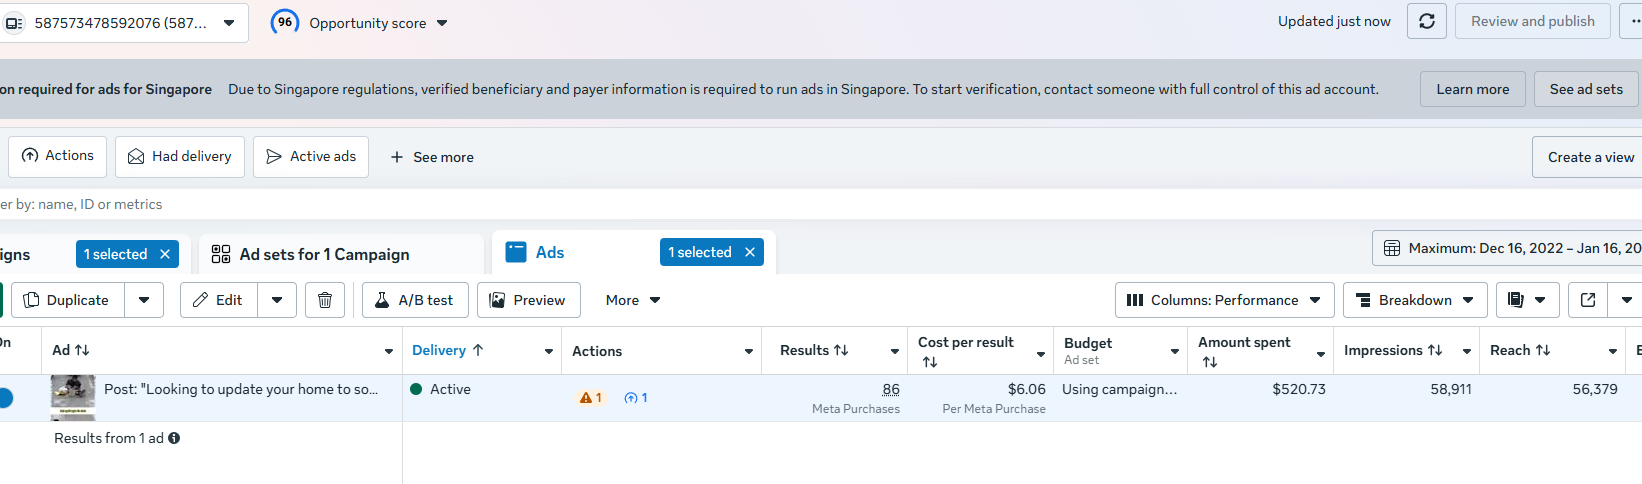1642x484 pixels.
Task: Open the Columns: Performance dropdown
Action: pos(1225,300)
